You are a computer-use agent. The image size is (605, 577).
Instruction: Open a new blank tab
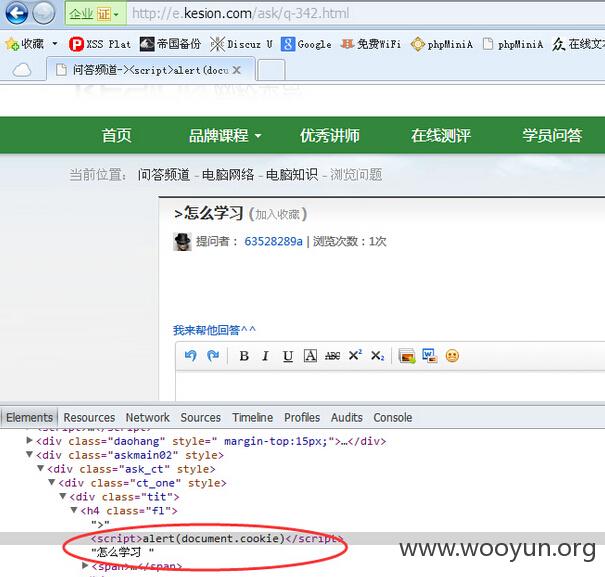(x=271, y=70)
